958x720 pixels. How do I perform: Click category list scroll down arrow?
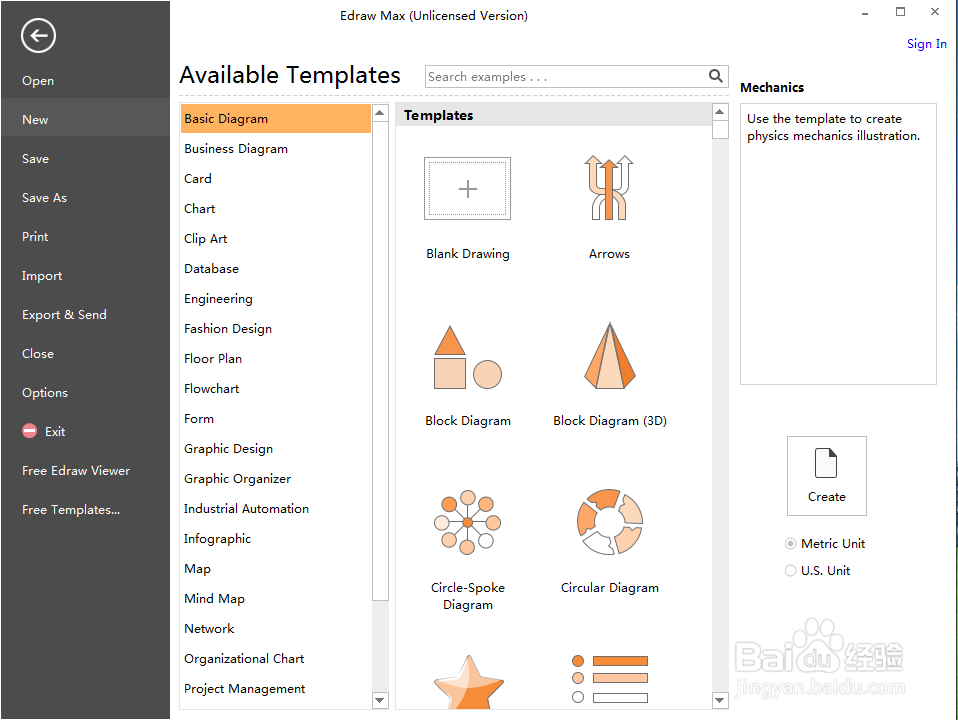380,700
